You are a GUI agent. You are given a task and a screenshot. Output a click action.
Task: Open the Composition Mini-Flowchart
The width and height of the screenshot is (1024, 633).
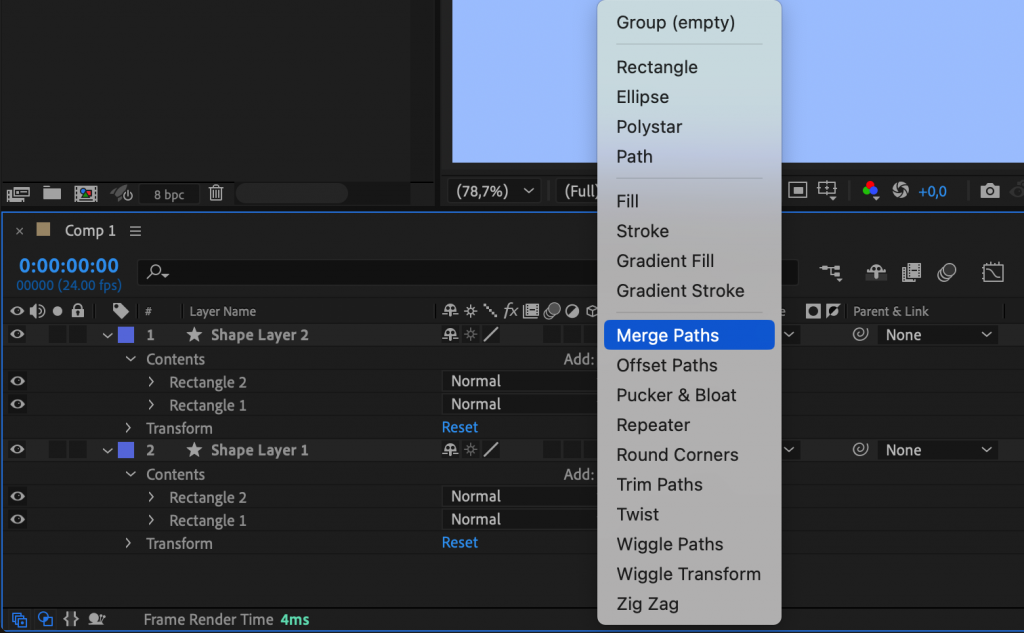832,272
